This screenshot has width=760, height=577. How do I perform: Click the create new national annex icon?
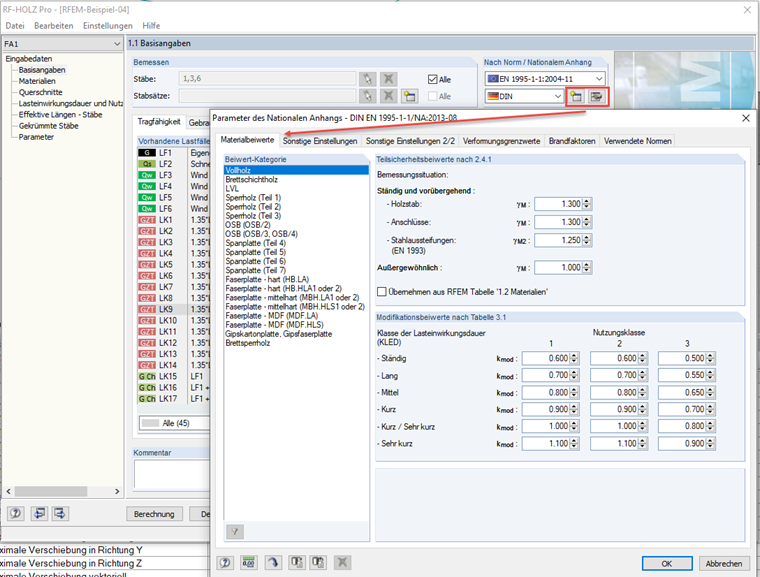pyautogui.click(x=576, y=97)
